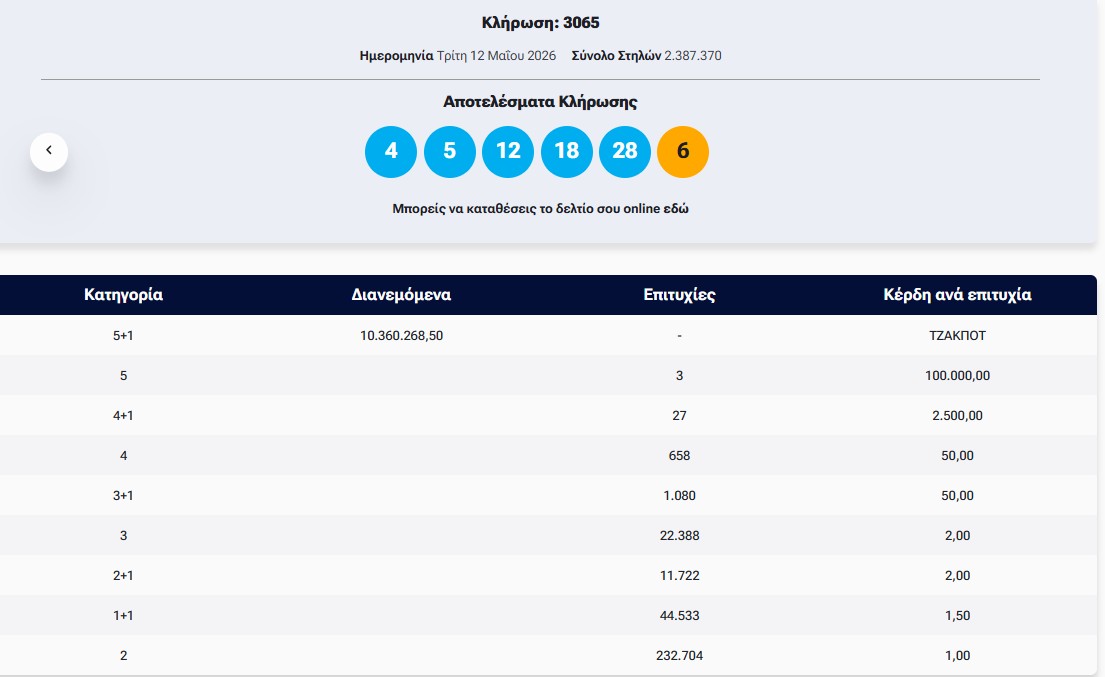Screen dimensions: 1105x677
Task: Click the winning number ball 18
Action: pos(567,151)
